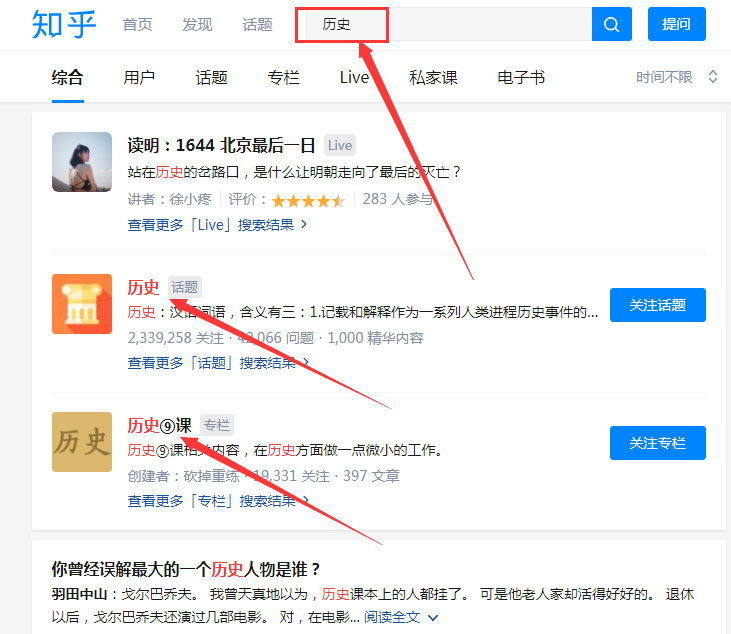Click the 话题 tag beside 历史
The image size is (731, 634).
click(x=184, y=287)
